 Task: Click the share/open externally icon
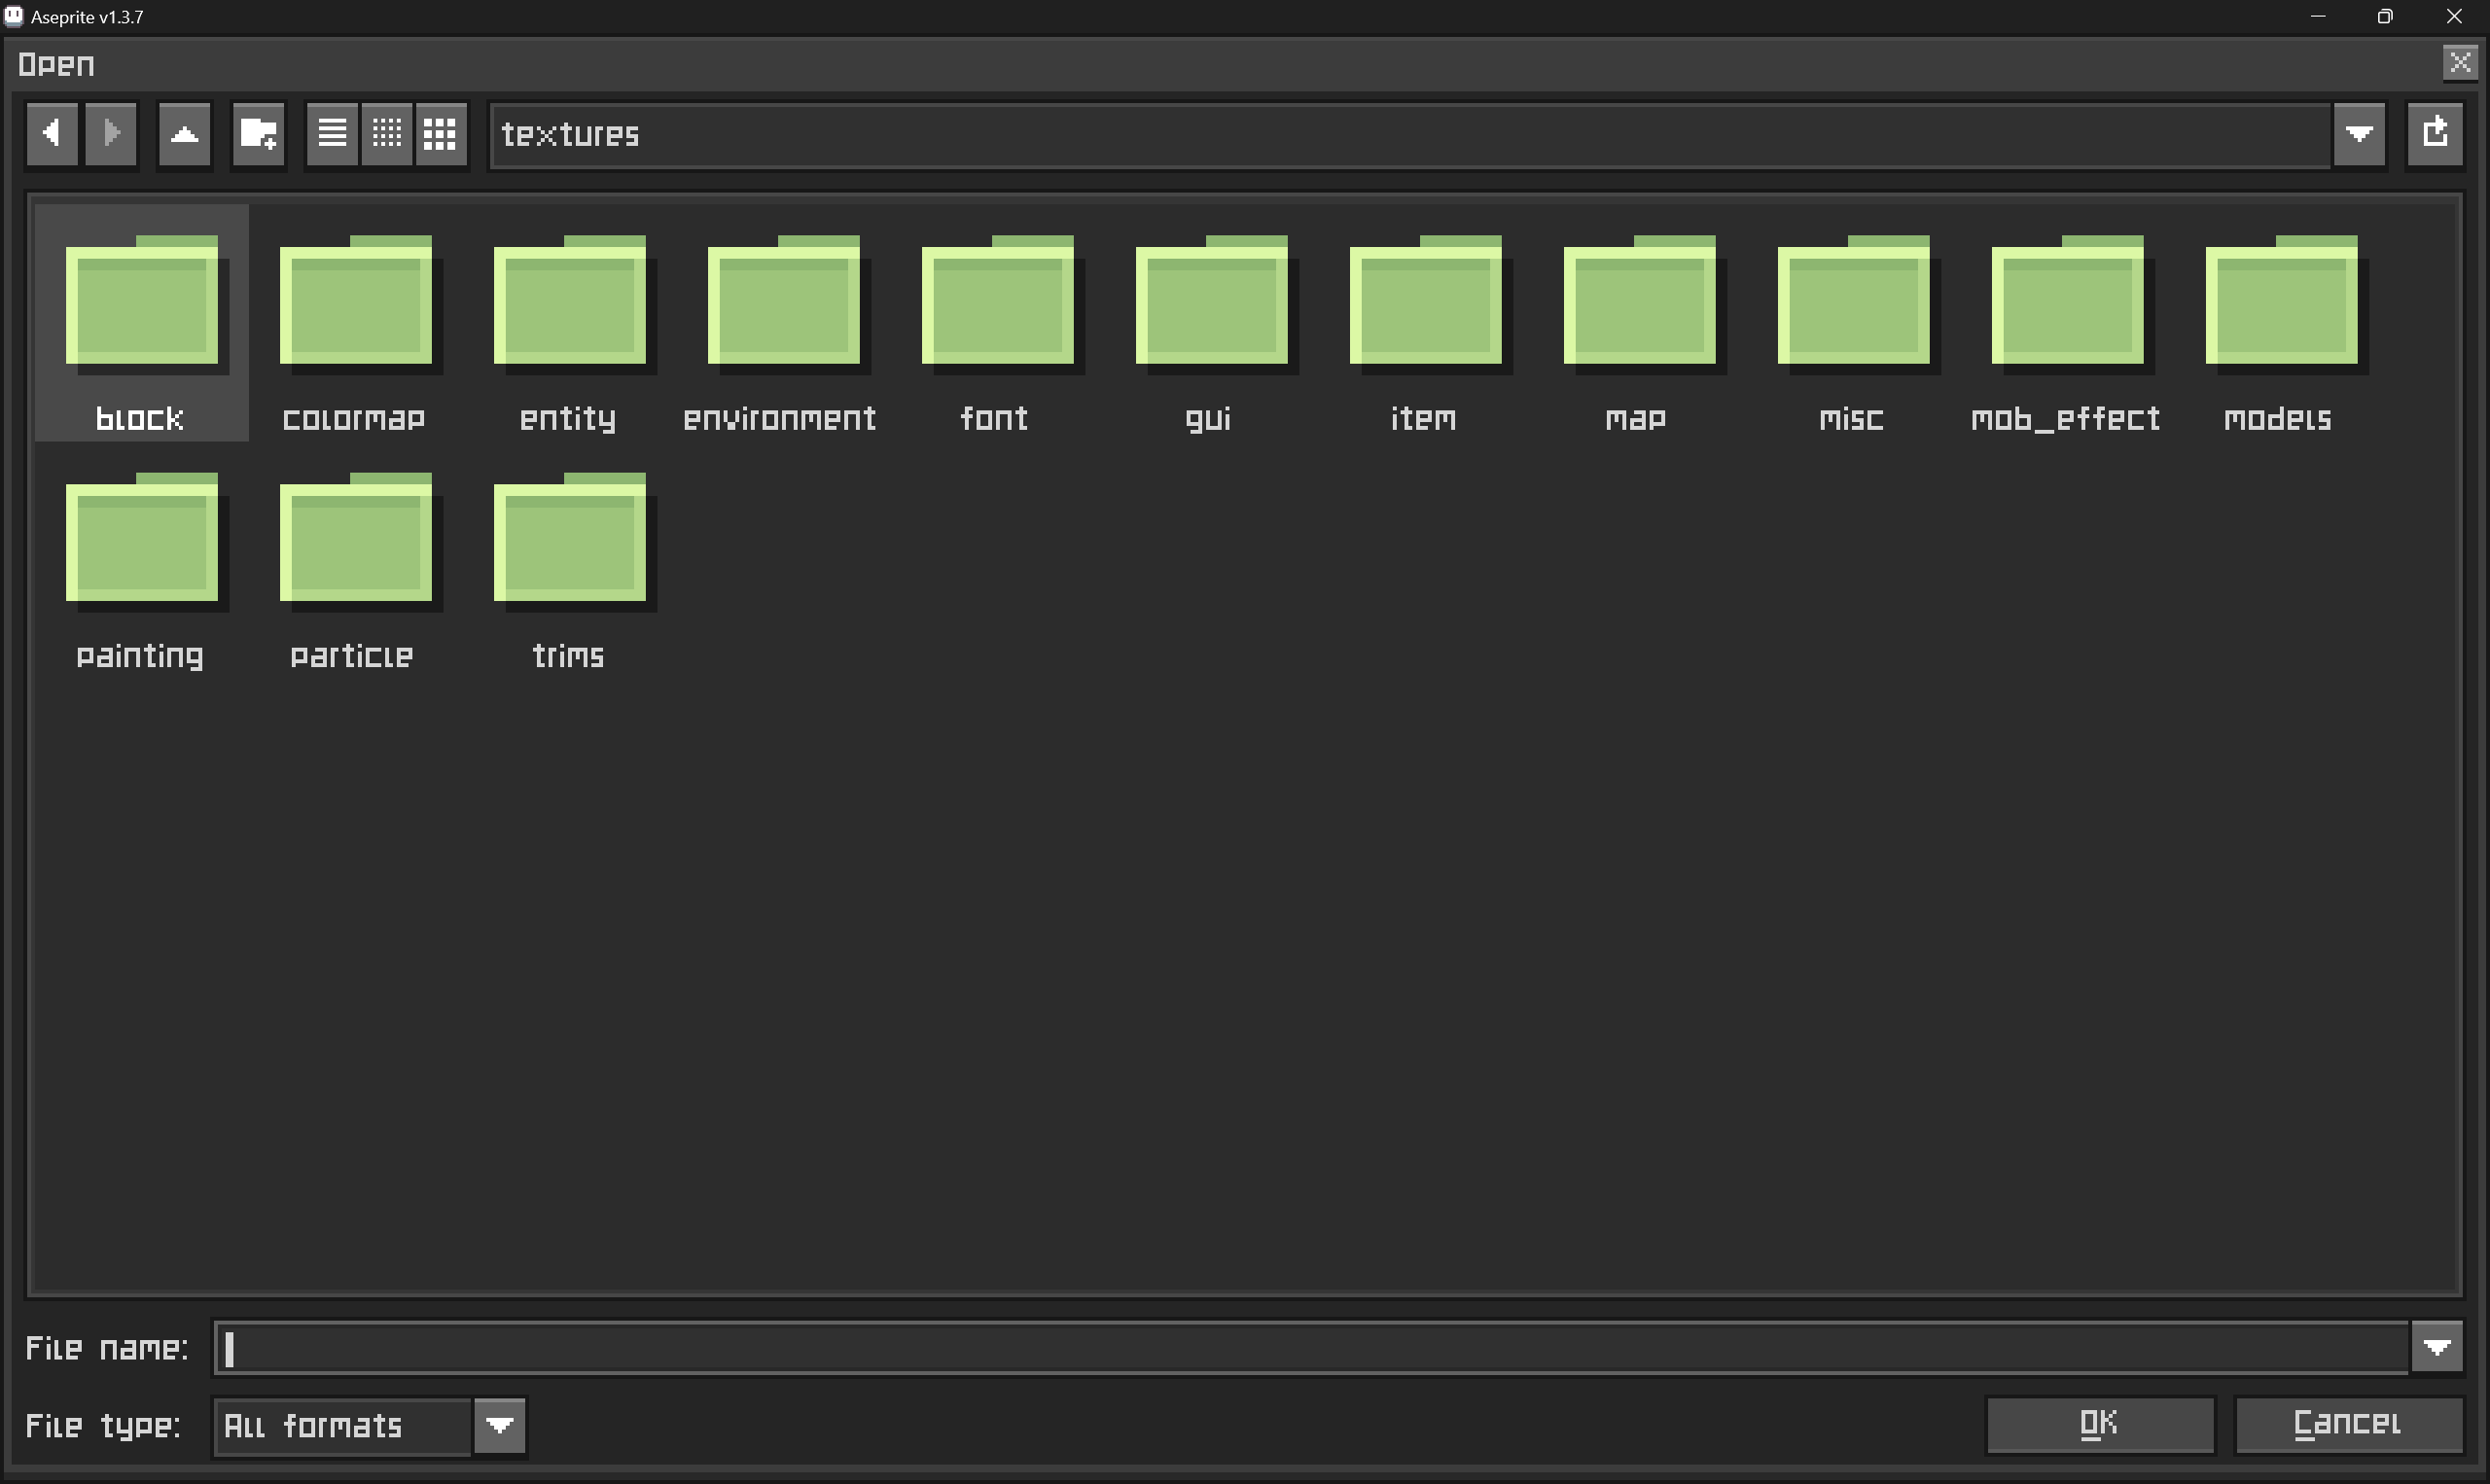coord(2435,133)
